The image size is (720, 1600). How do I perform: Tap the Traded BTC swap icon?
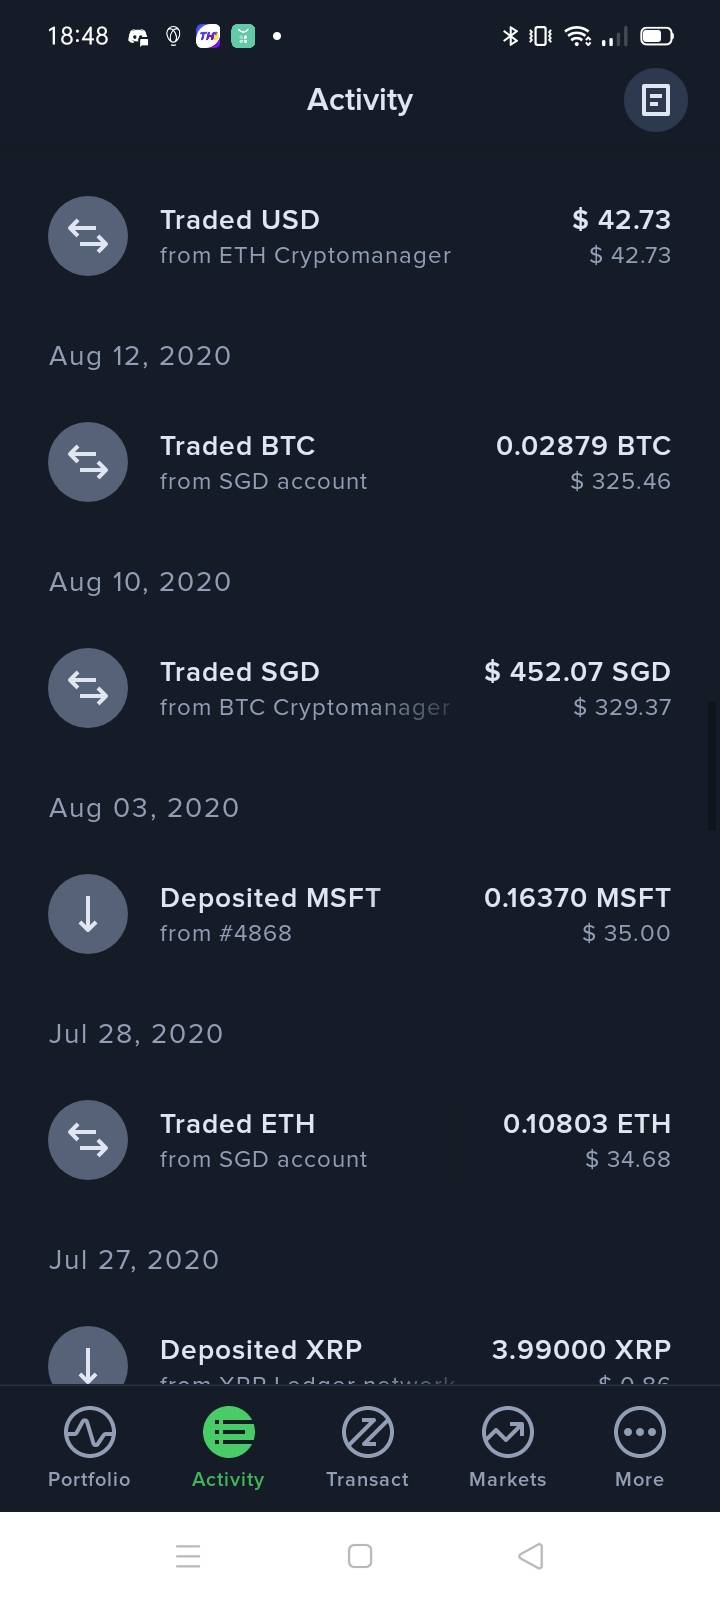pyautogui.click(x=88, y=462)
